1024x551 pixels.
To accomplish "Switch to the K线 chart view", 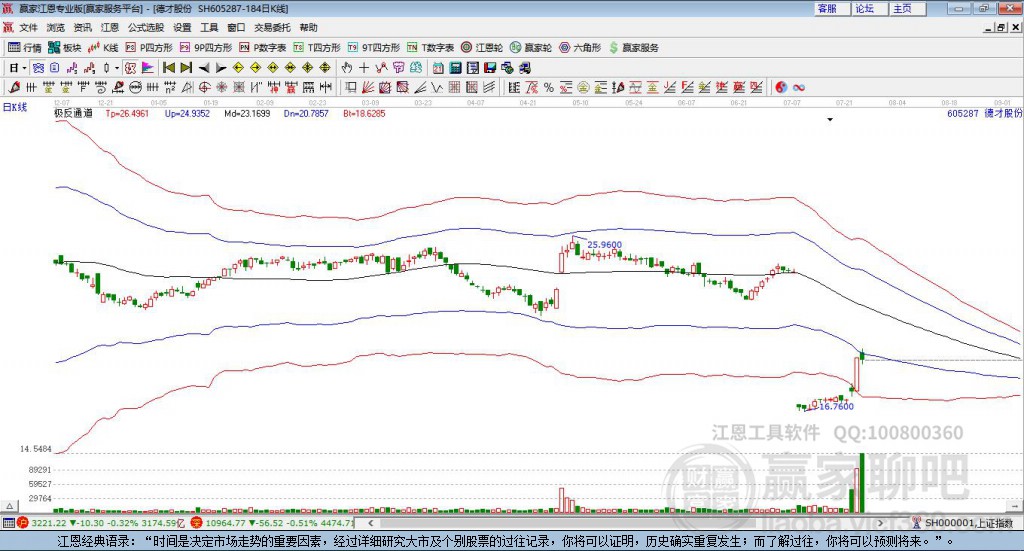I will (103, 48).
